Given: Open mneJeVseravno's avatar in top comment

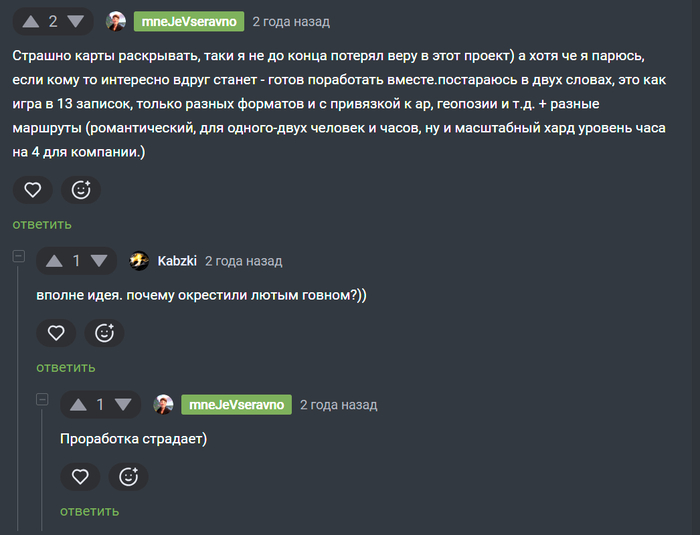Looking at the screenshot, I should [x=116, y=21].
